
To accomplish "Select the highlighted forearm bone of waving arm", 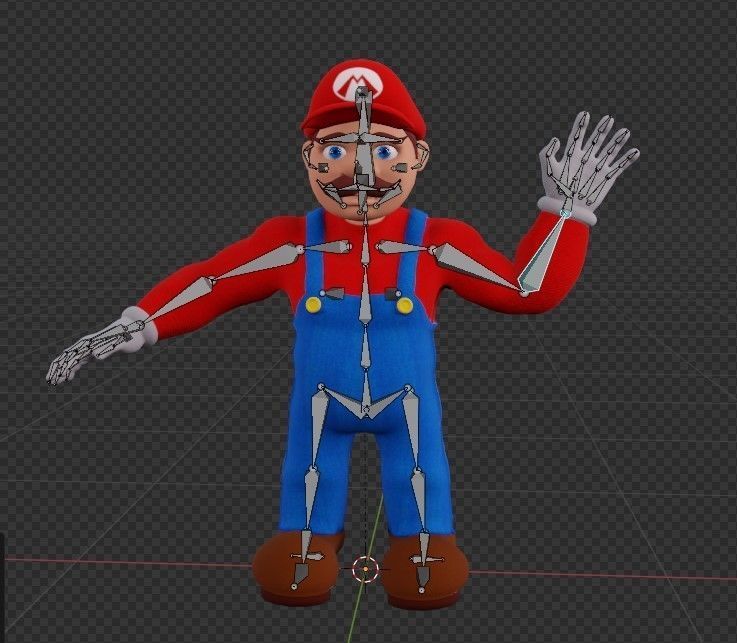I will [542, 254].
